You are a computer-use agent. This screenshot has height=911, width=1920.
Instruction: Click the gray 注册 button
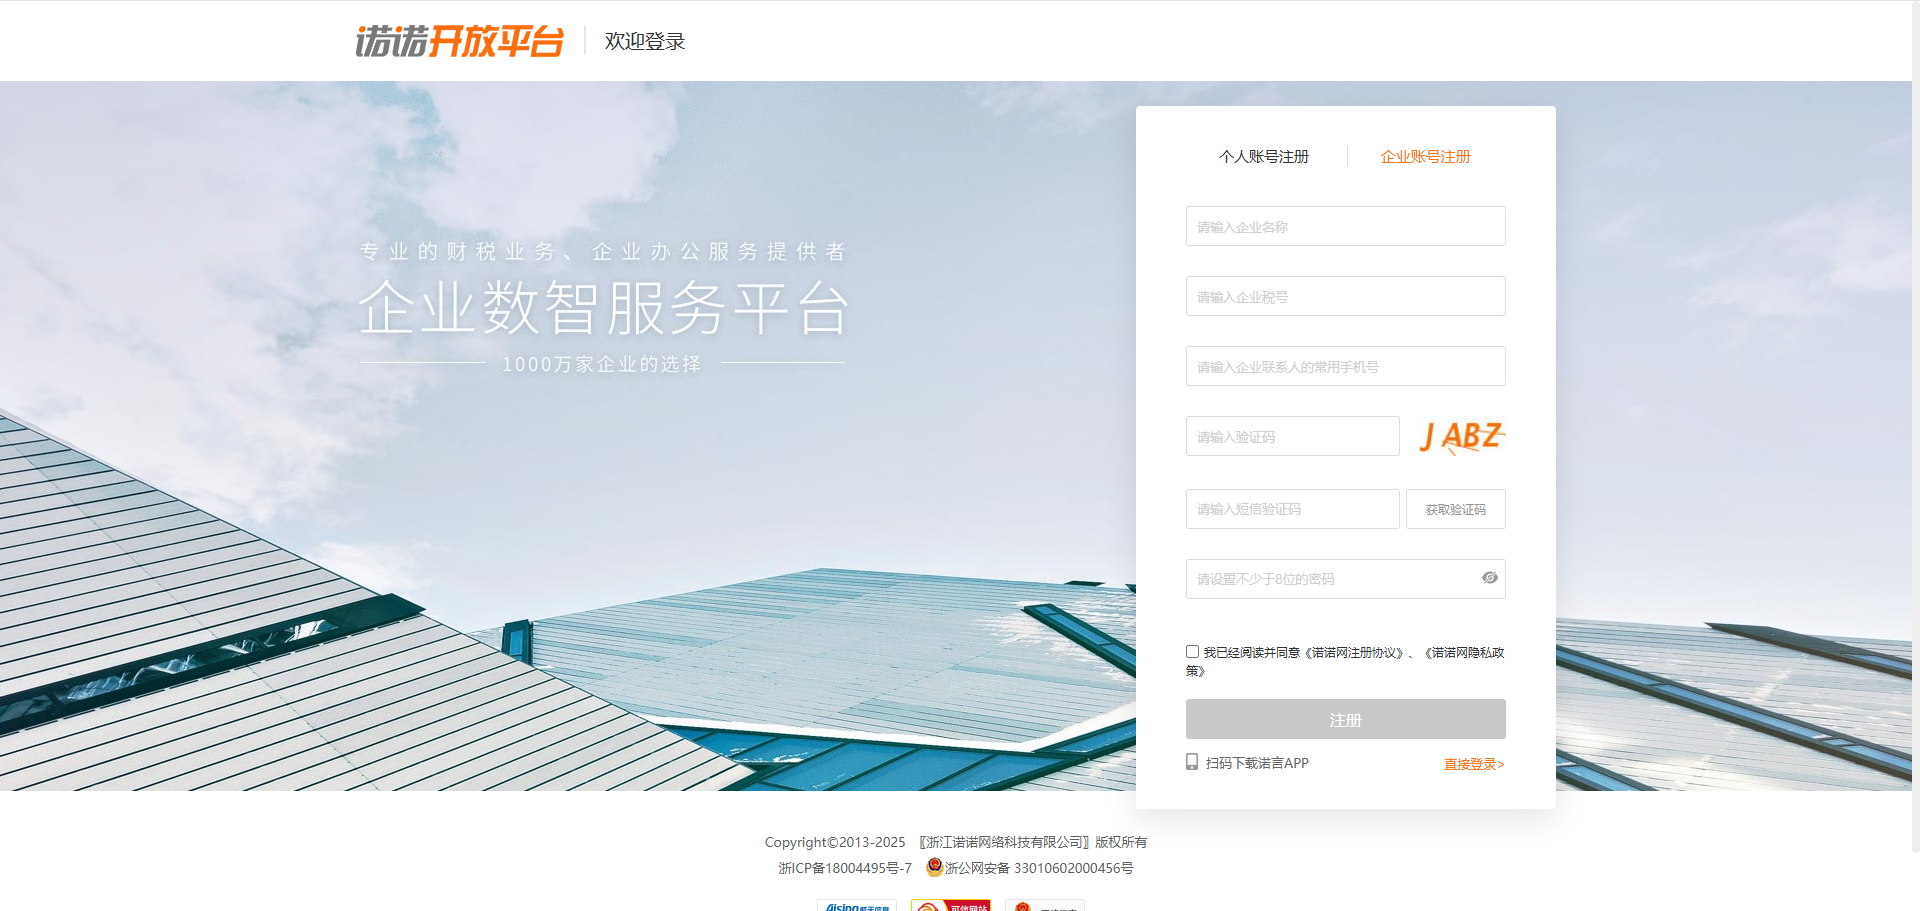(1345, 719)
